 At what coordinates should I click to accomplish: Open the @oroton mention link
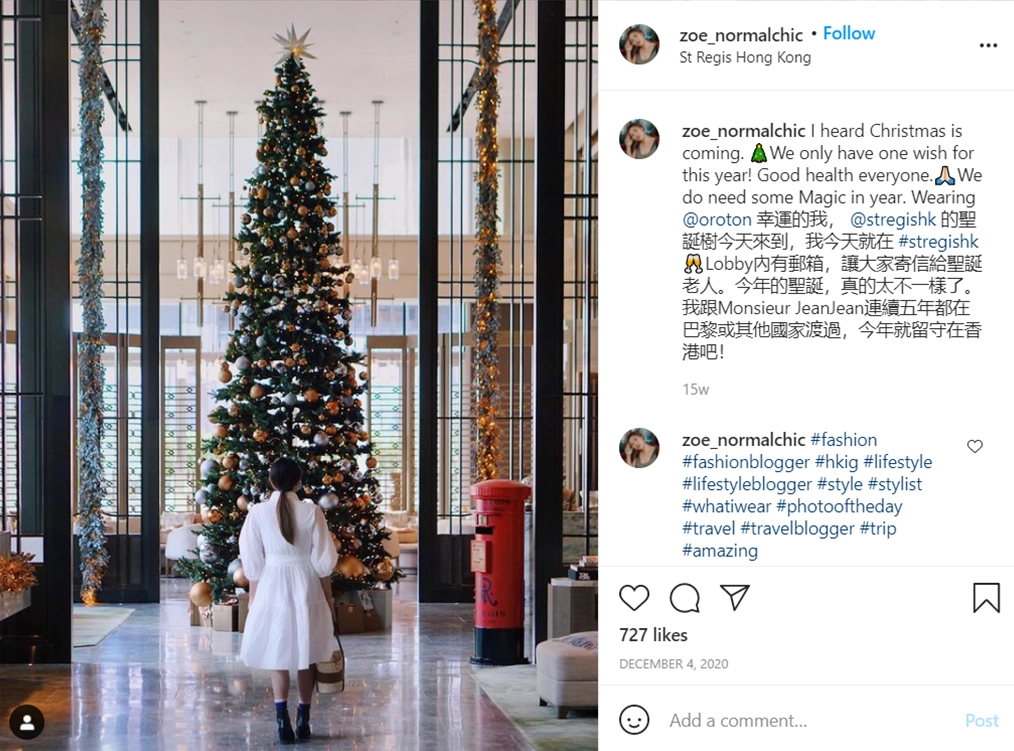point(717,219)
